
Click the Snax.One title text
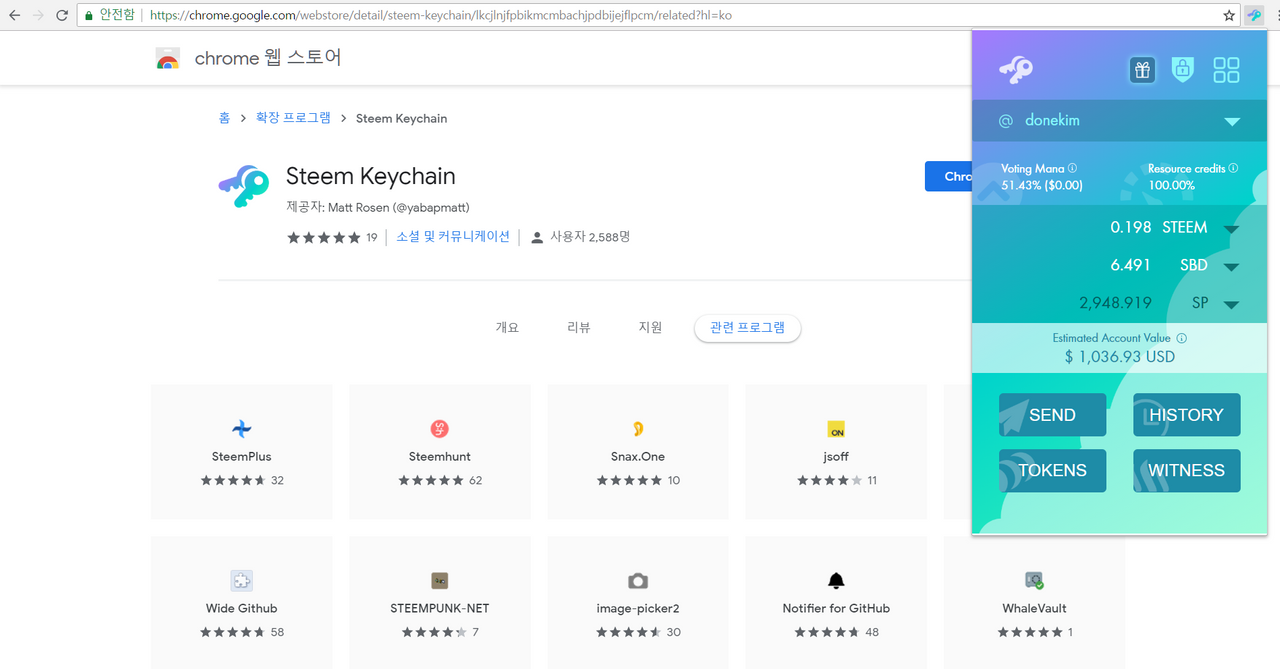[x=638, y=457]
